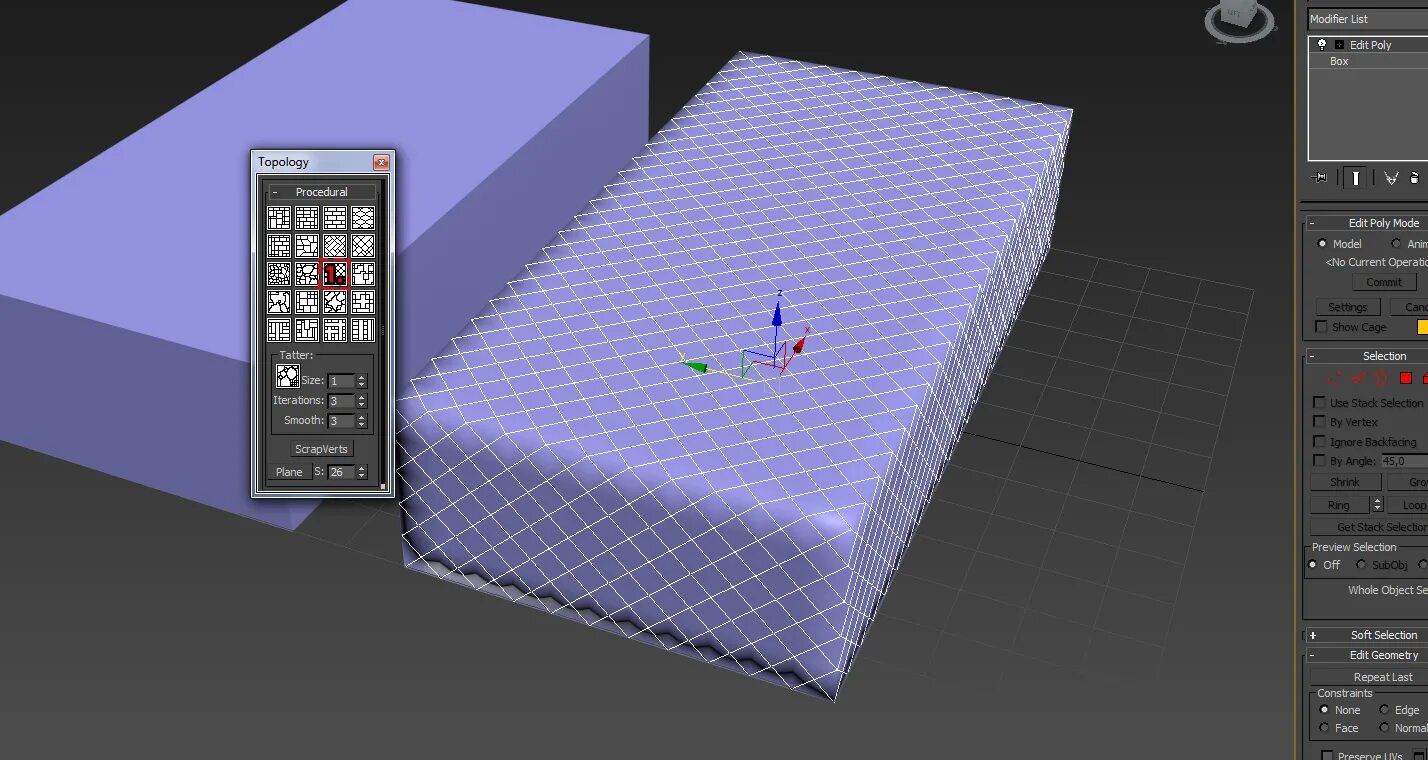Select the Edit Poly modifier icon in stack
Image resolution: width=1428 pixels, height=760 pixels.
click(1323, 44)
